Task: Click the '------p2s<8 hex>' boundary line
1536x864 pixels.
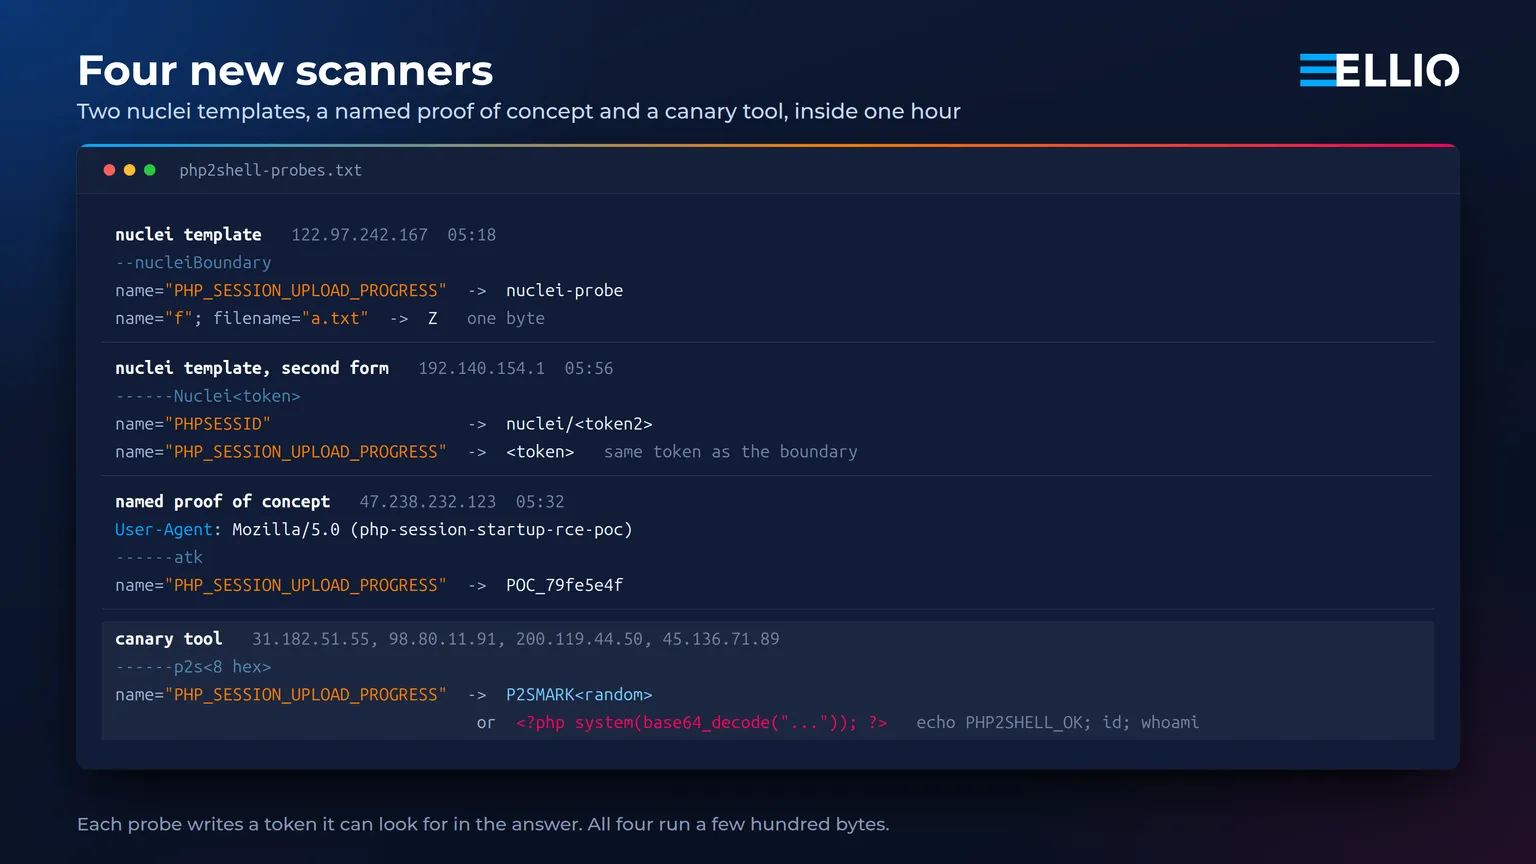Action: click(x=193, y=667)
